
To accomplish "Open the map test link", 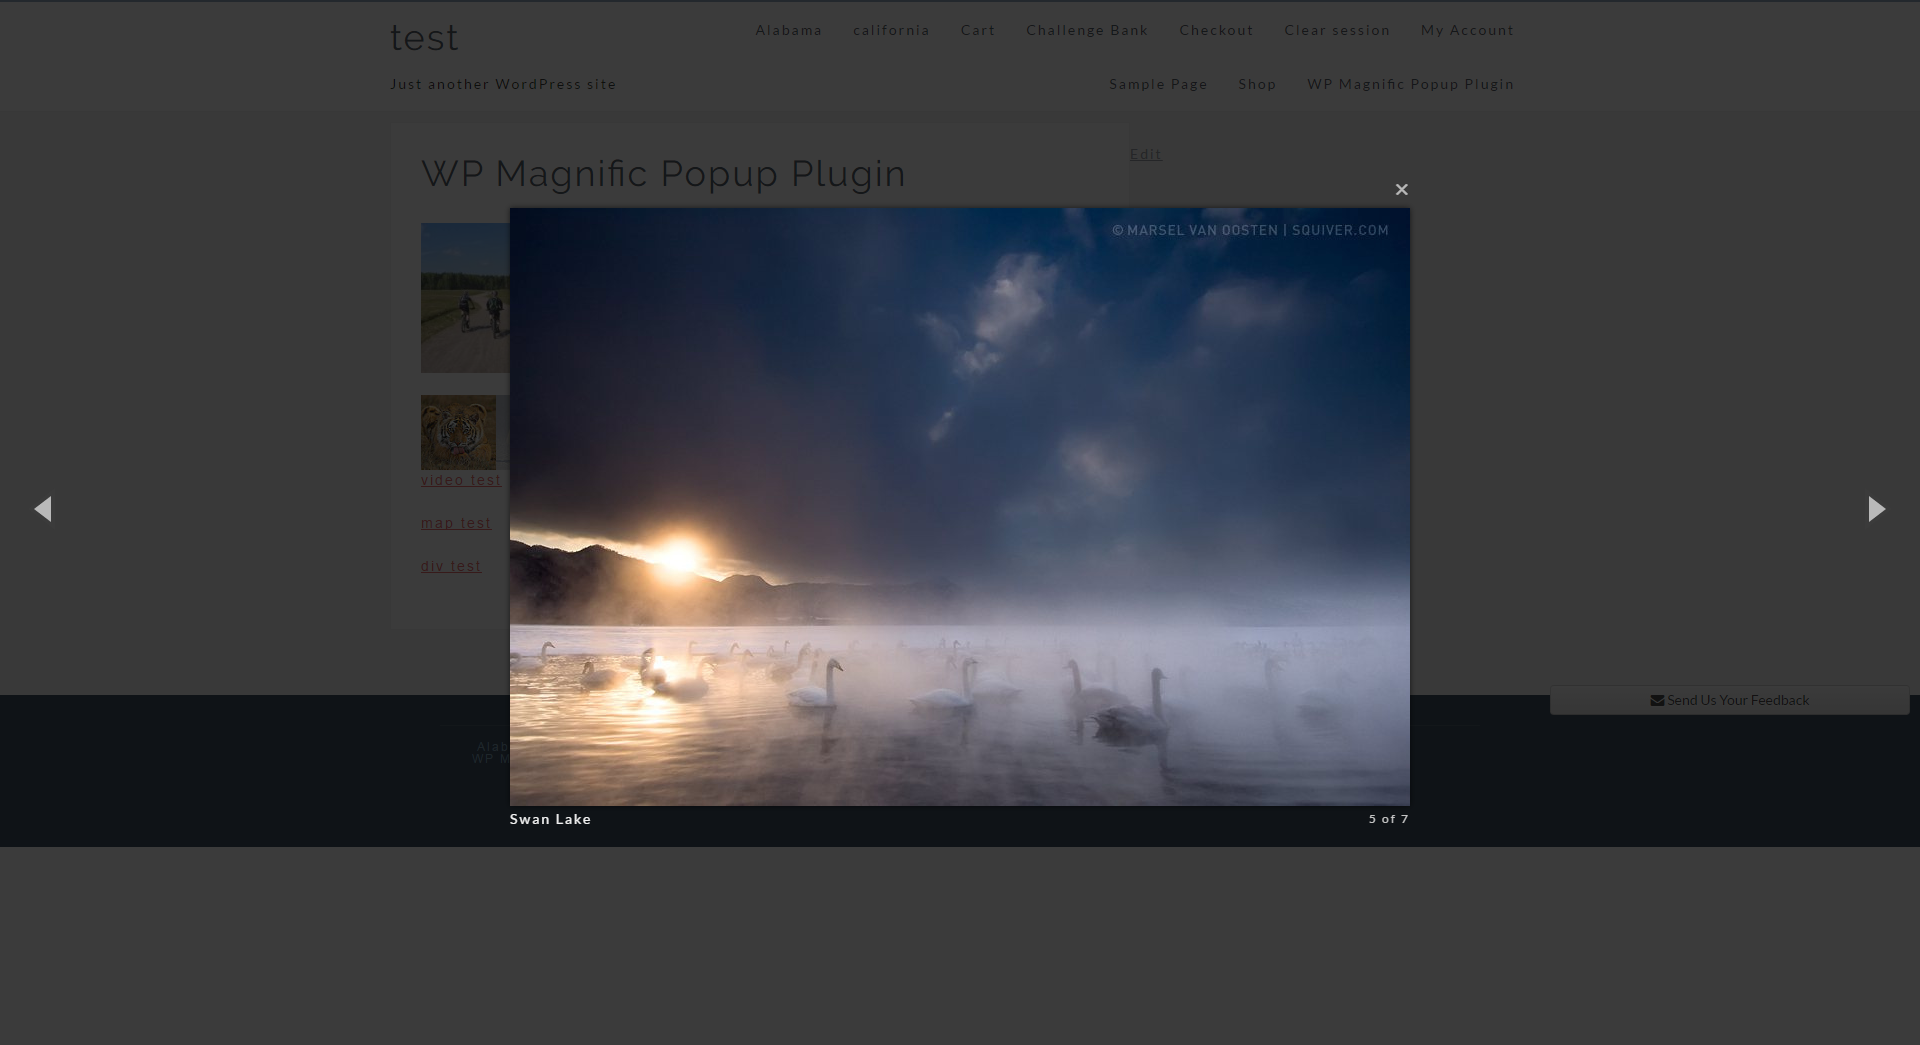I will [456, 523].
